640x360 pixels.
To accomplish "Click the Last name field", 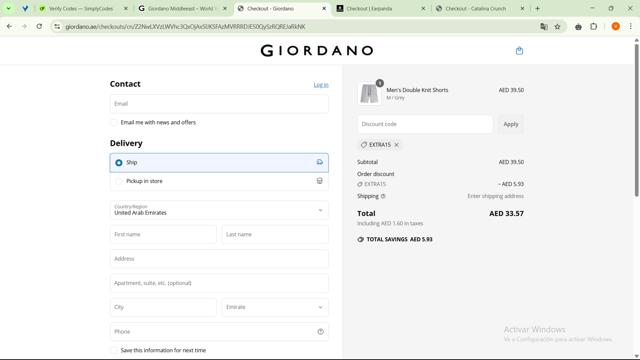I will [275, 235].
